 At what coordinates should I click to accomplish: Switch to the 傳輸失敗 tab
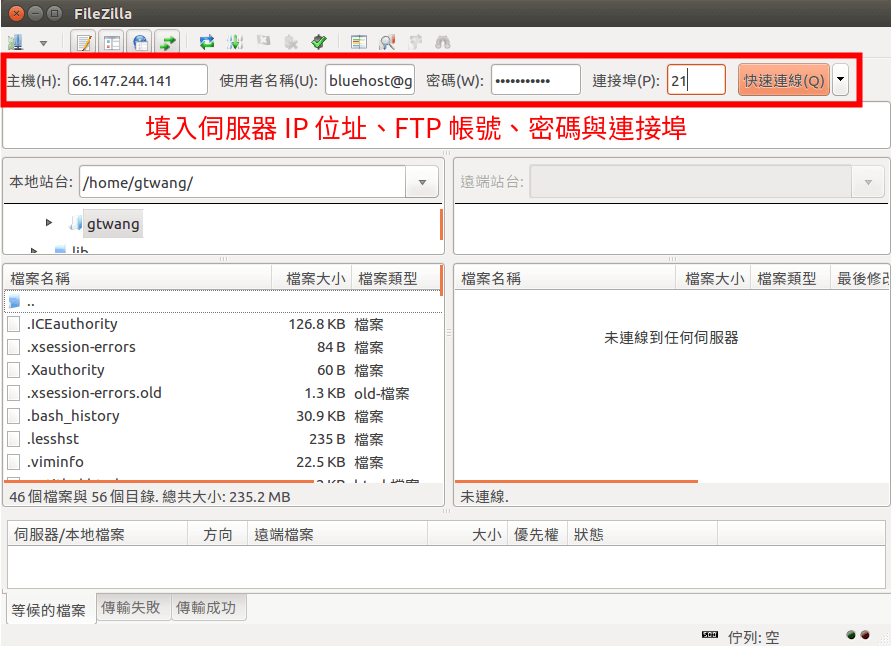coord(131,607)
